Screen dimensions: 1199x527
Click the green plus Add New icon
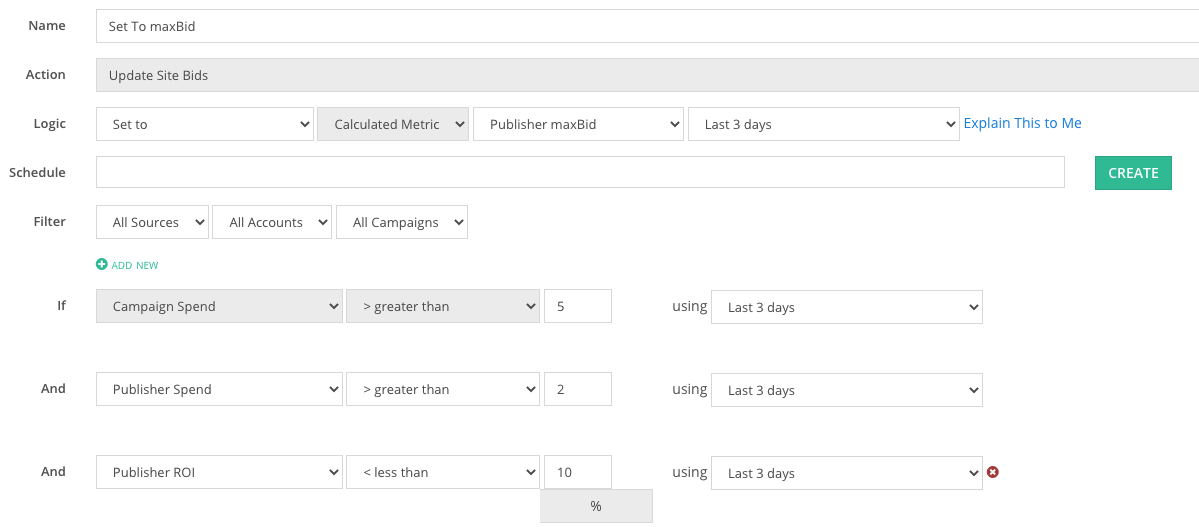pos(102,265)
